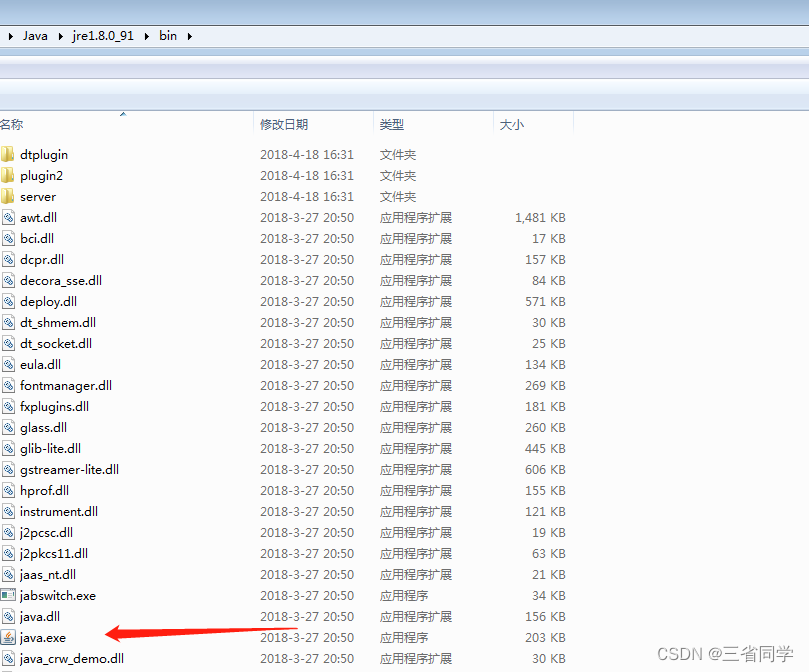Select the java.dll file icon
Screen dimensions: 809x672
(8, 616)
